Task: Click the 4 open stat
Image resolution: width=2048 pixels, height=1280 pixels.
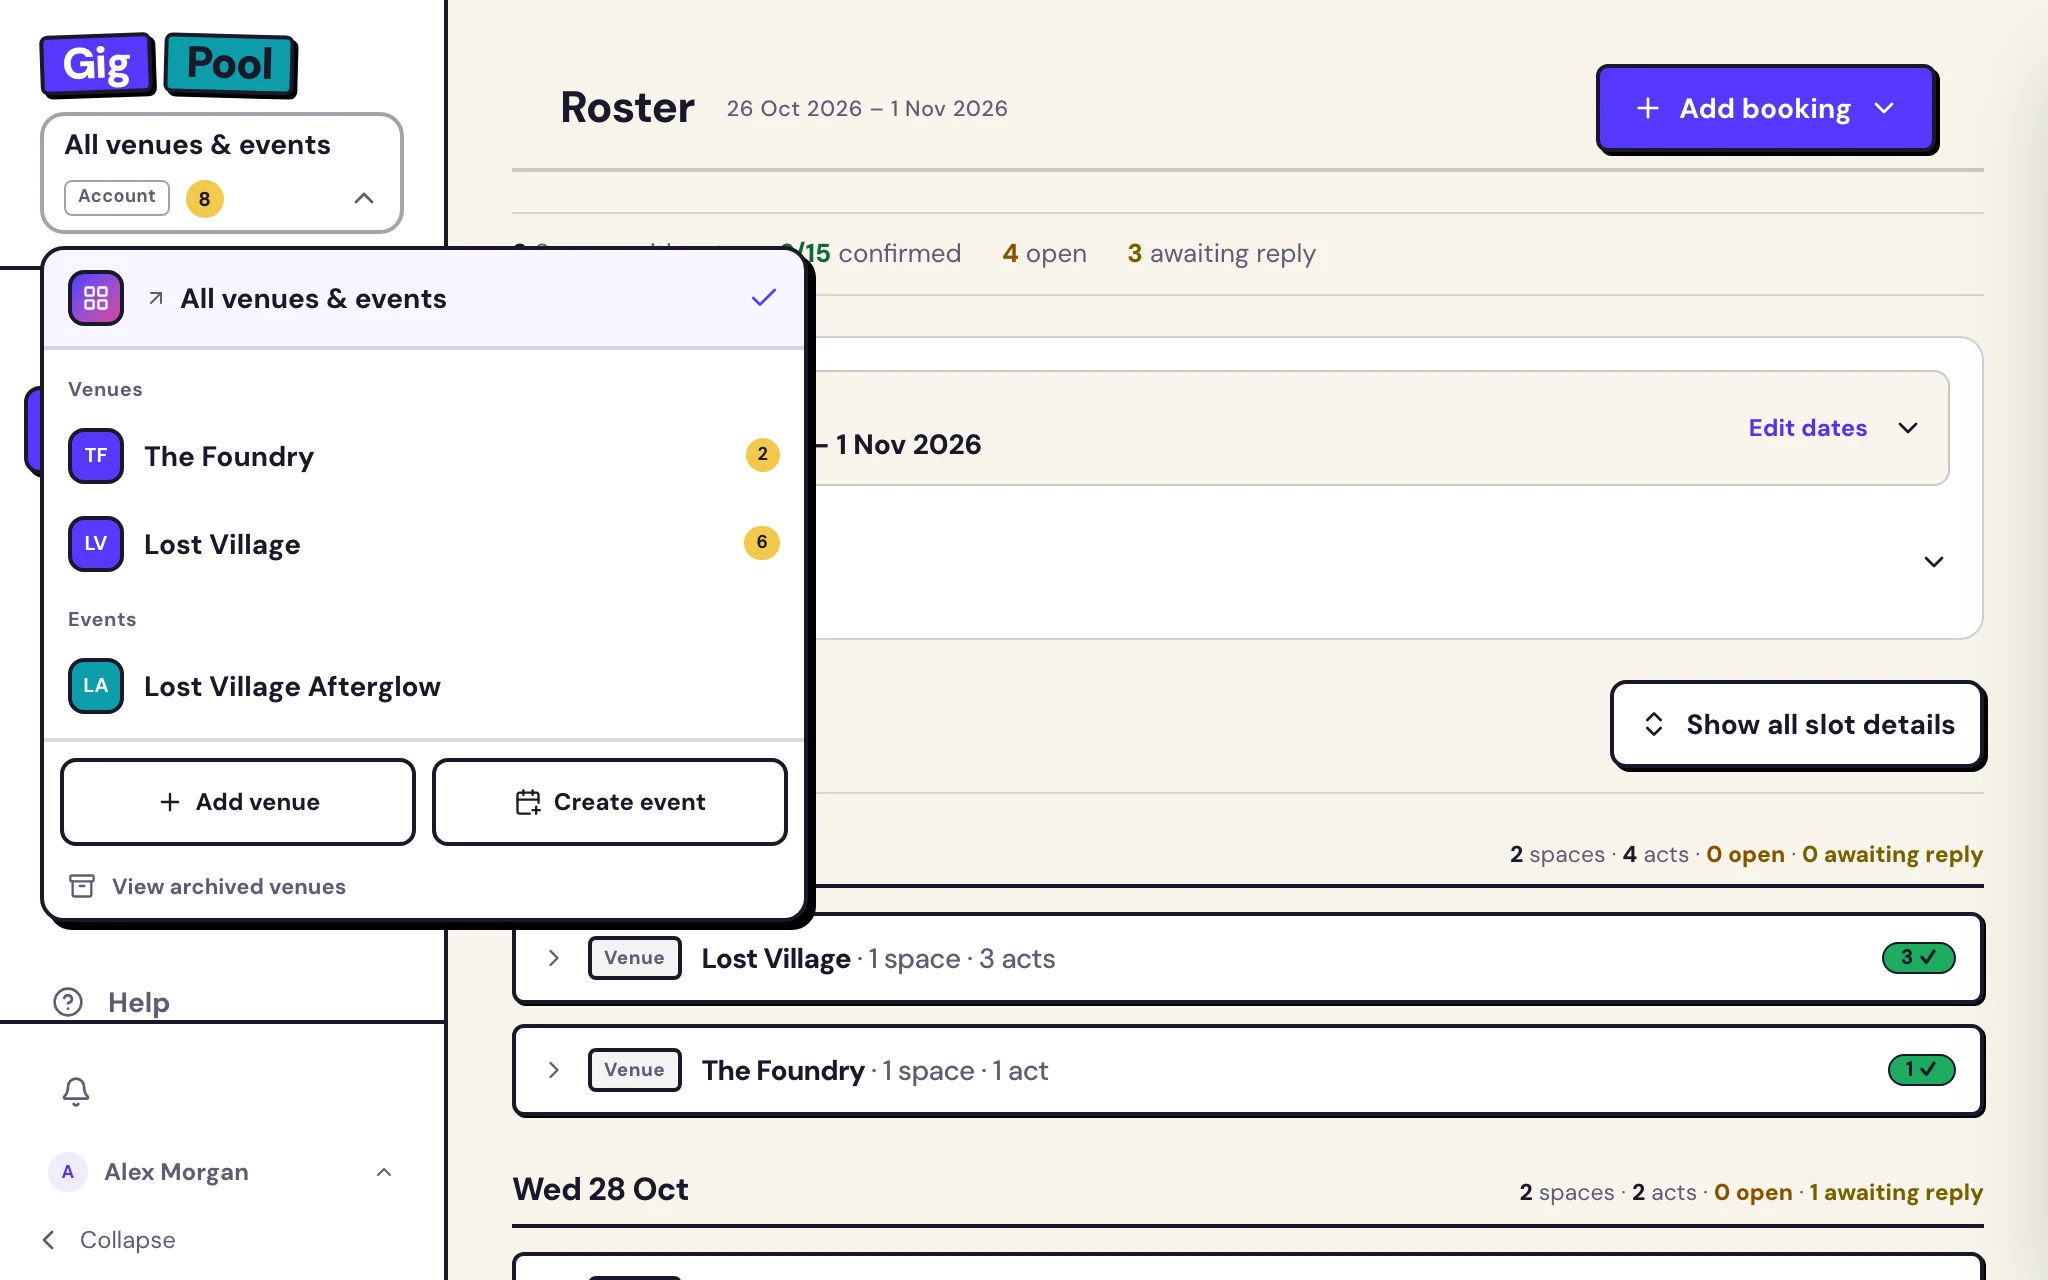Action: (1044, 254)
